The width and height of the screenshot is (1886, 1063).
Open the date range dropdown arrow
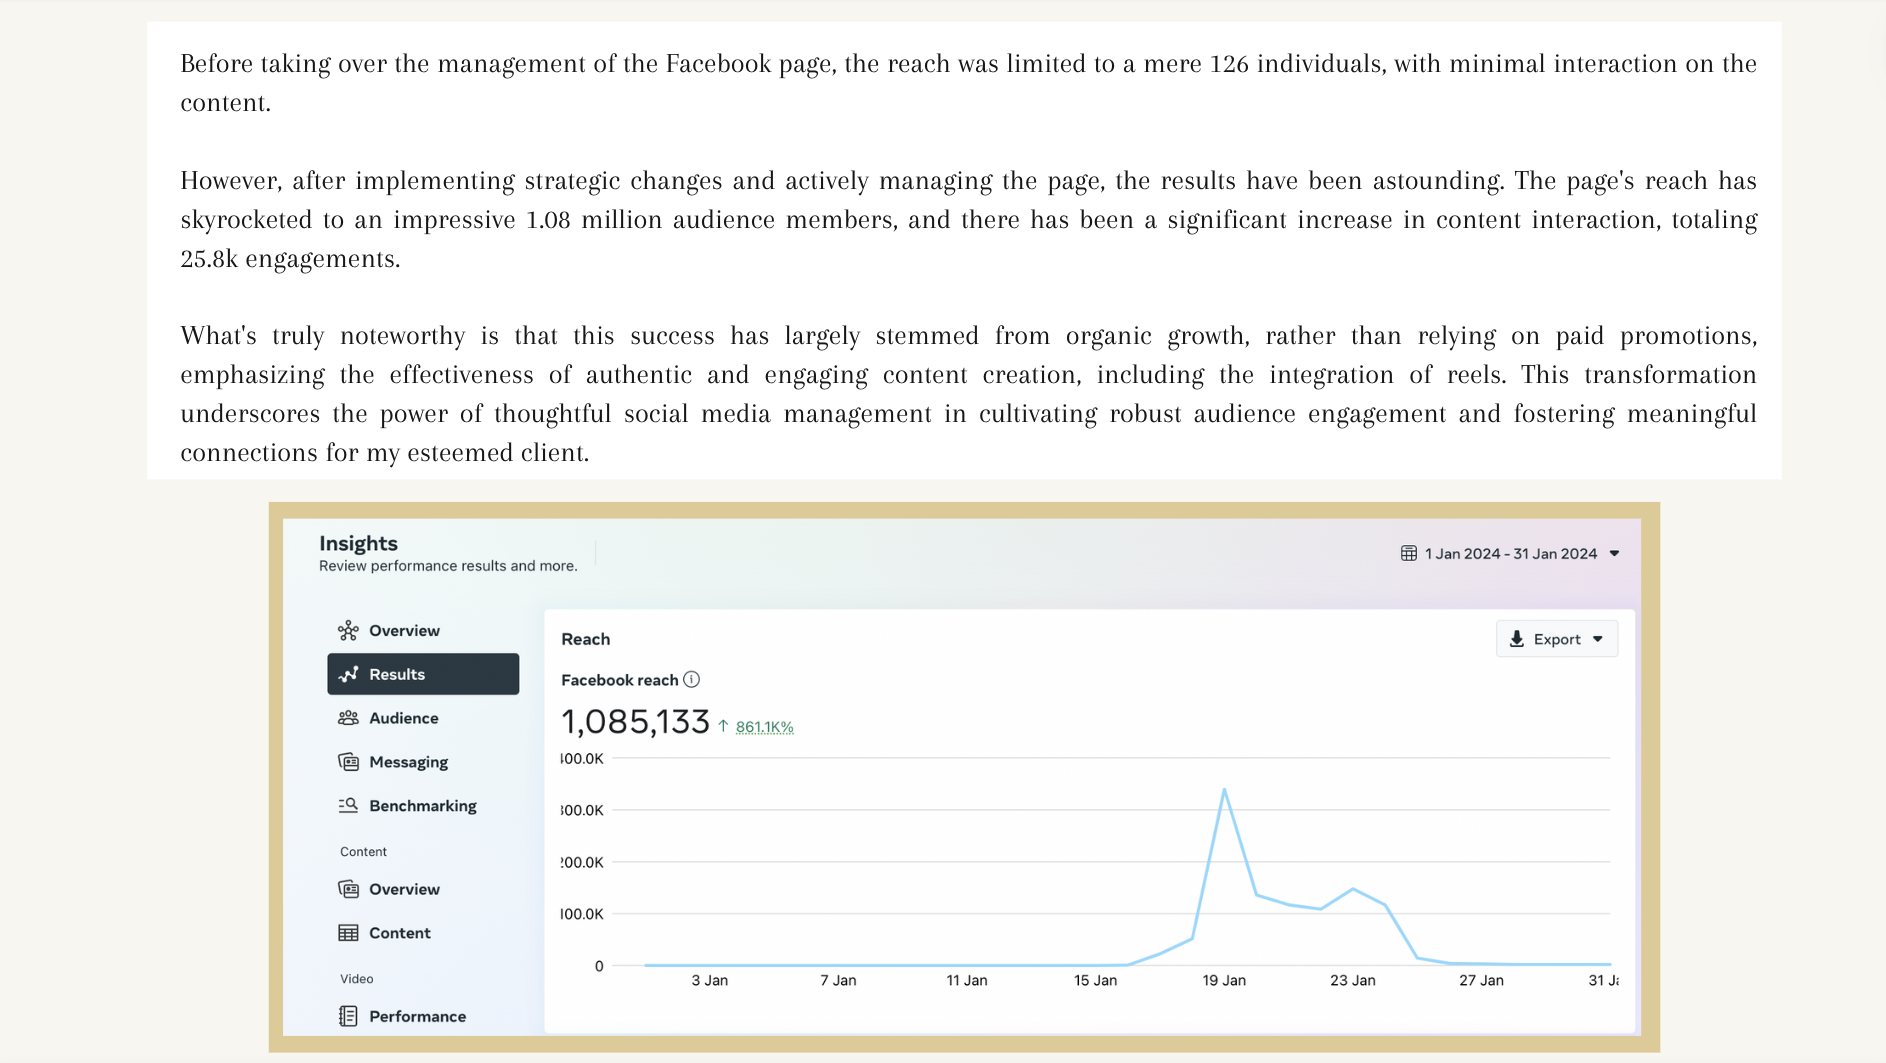[x=1614, y=553]
